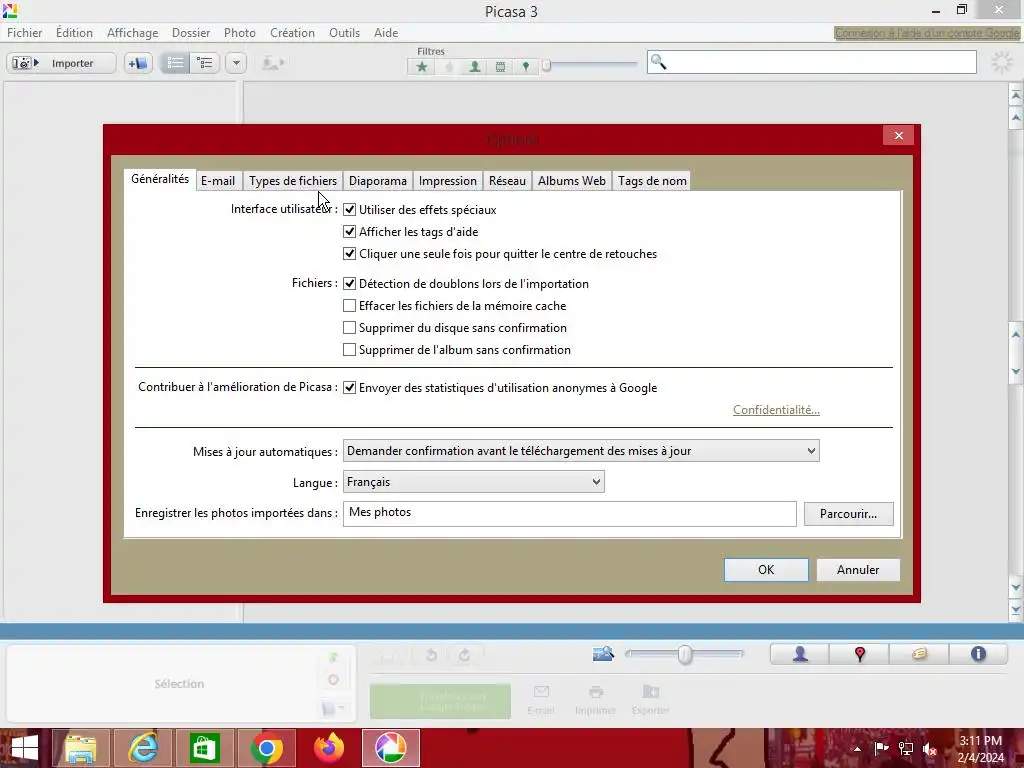Click the video filter film icon
1024x768 pixels.
click(x=500, y=67)
